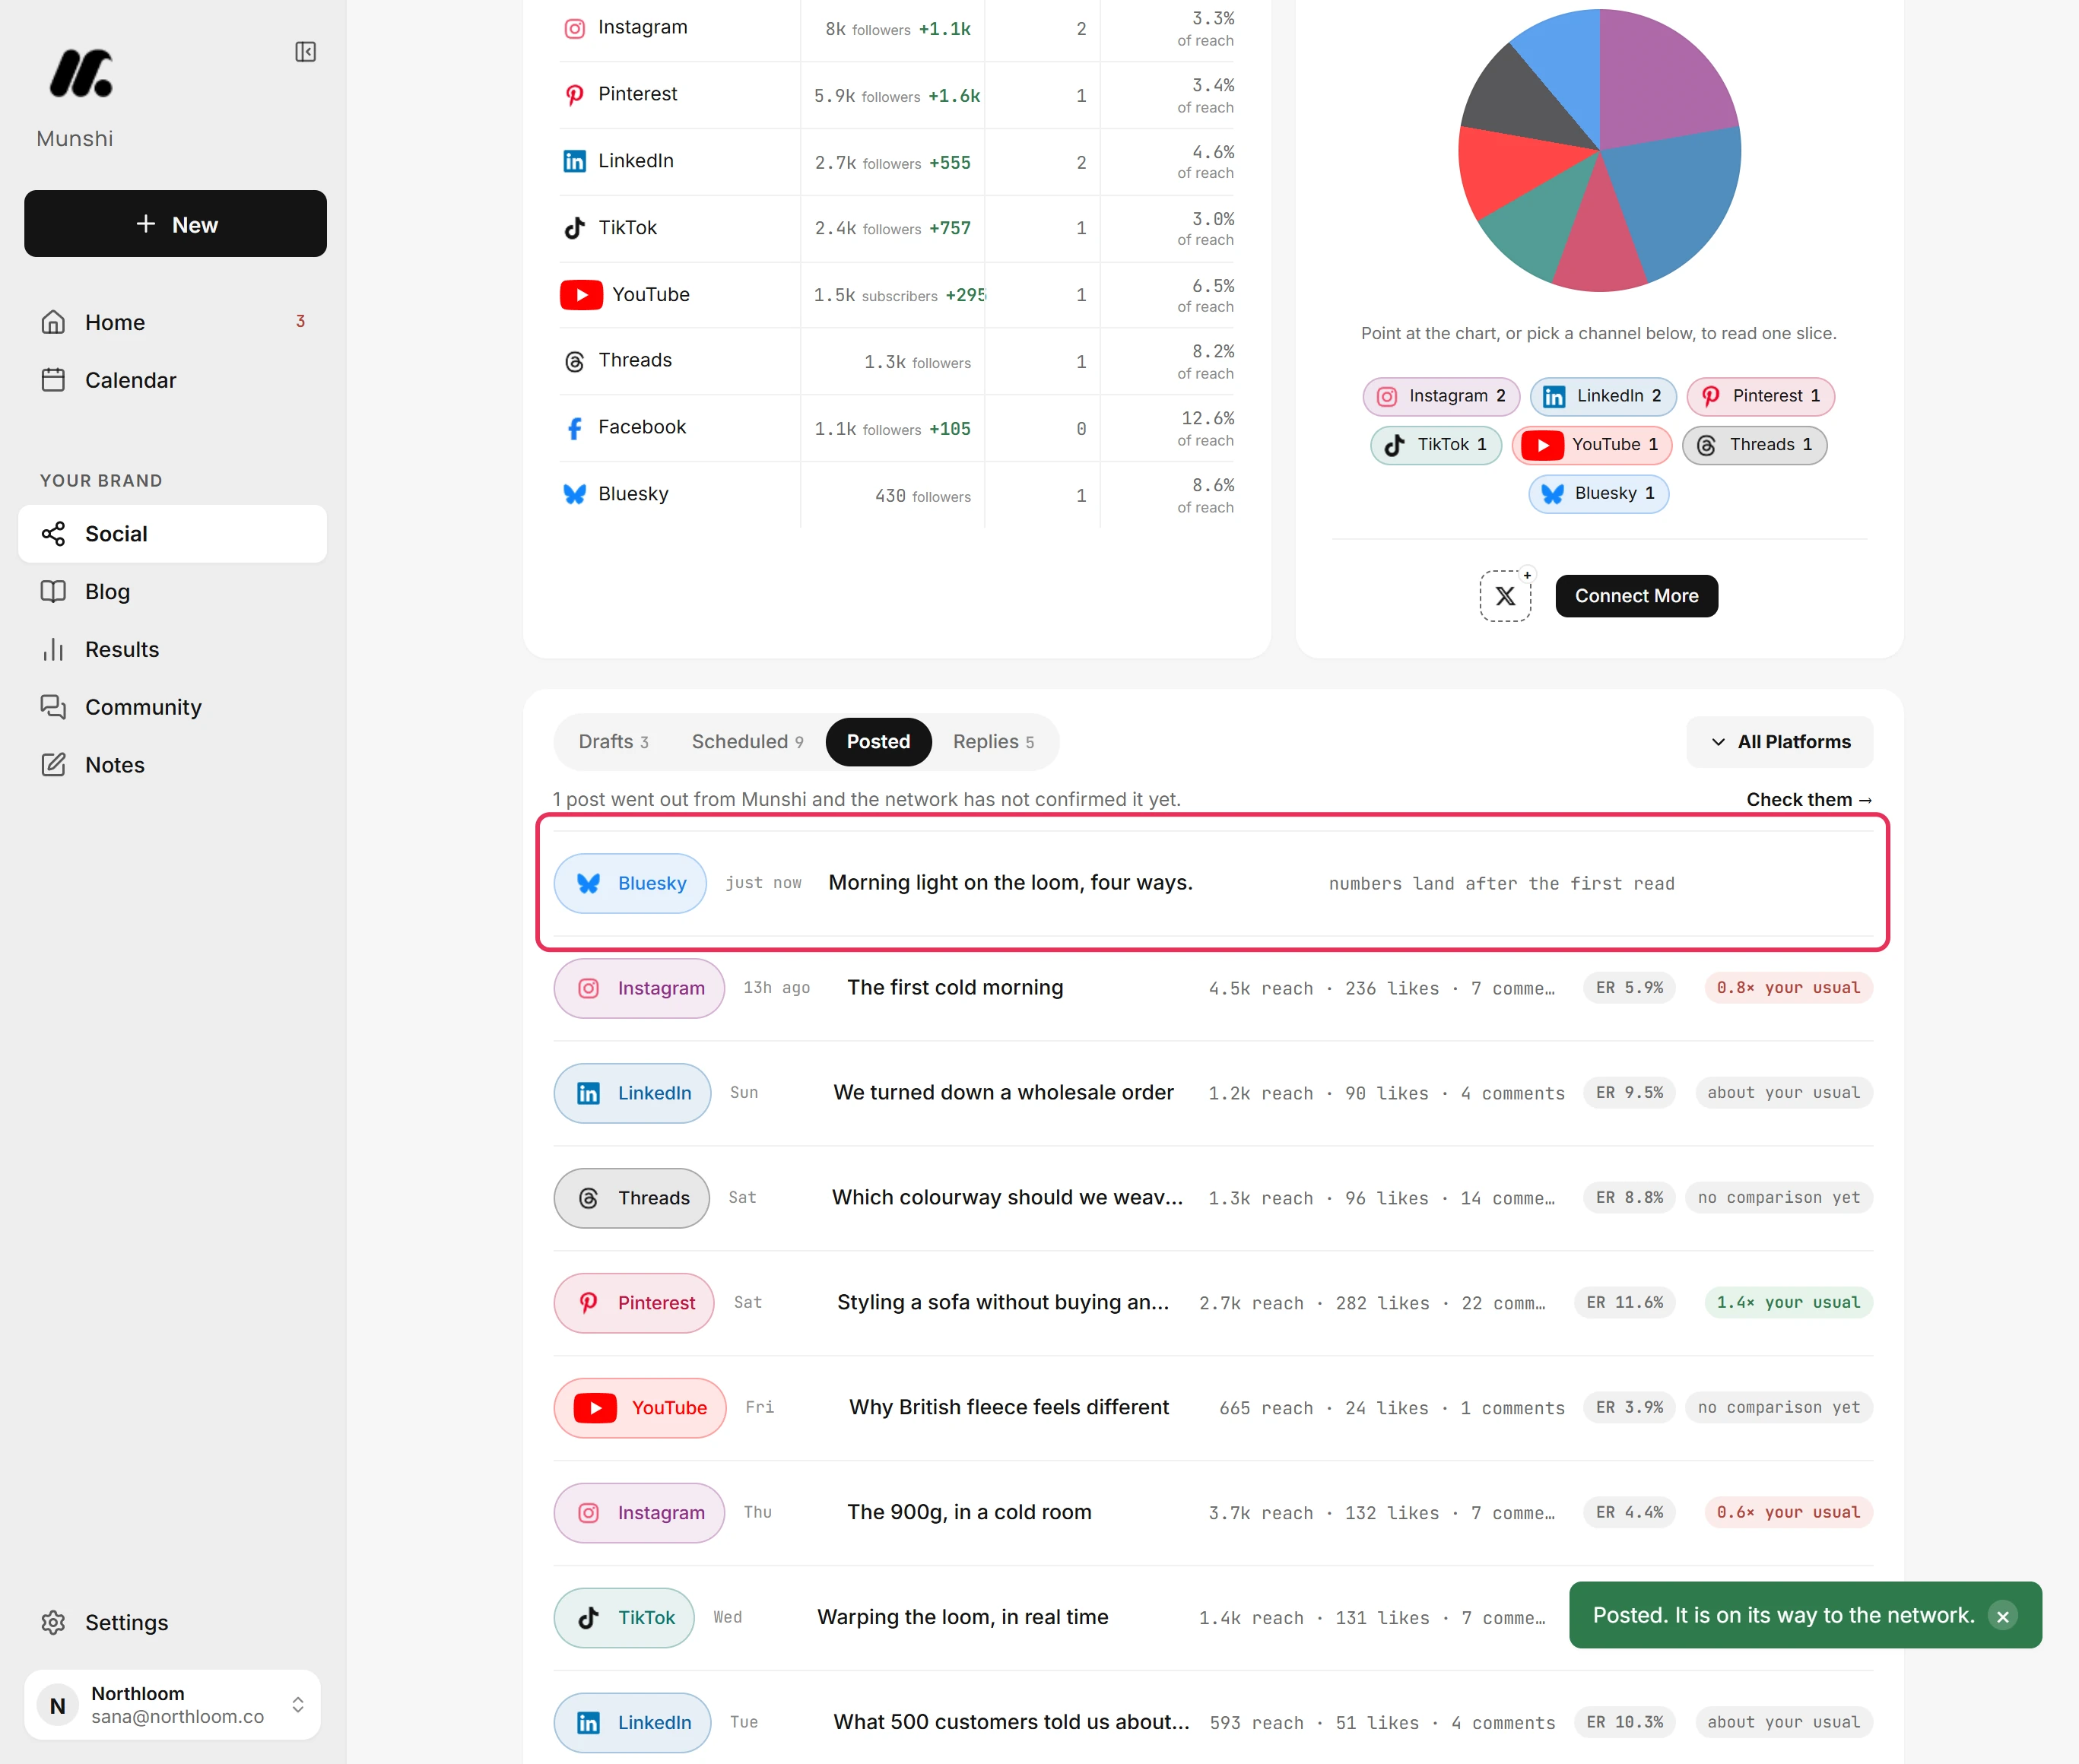The height and width of the screenshot is (1764, 2079).
Task: Click the TikTok icon in channel table
Action: 575,228
